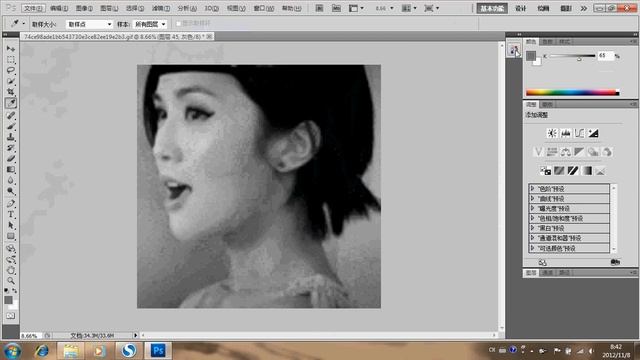Select the Gradient tool
This screenshot has width=640, height=360.
click(11, 169)
